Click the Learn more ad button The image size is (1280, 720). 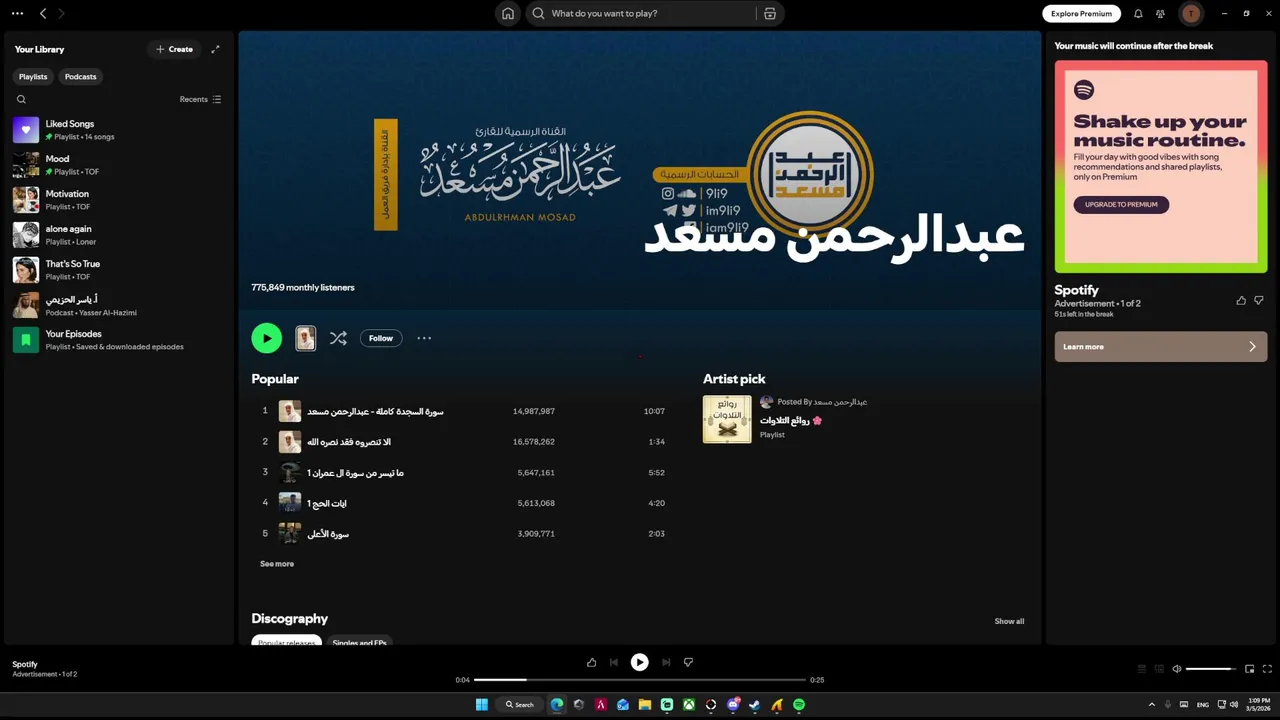(1161, 347)
